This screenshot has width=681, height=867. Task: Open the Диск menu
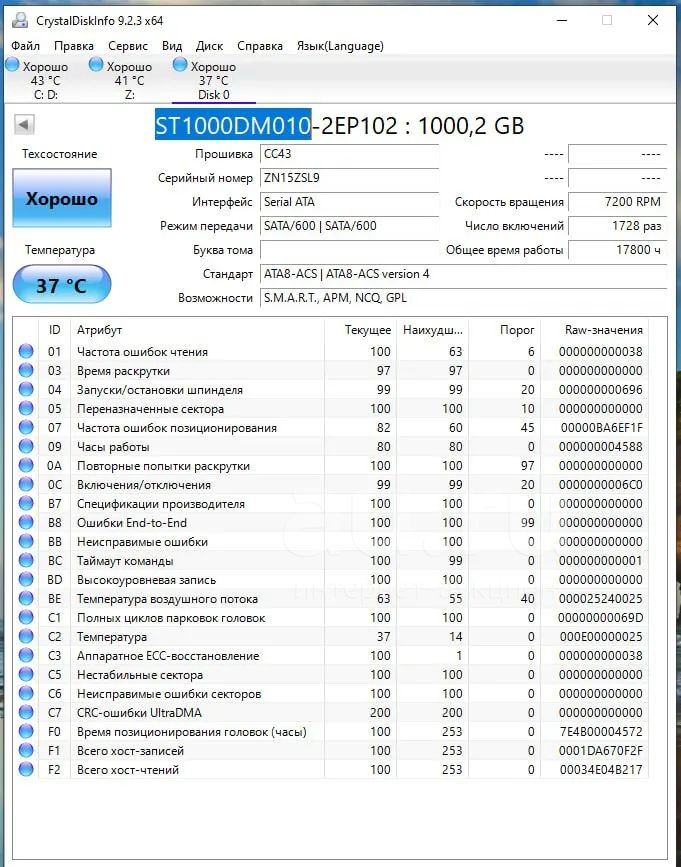point(209,46)
